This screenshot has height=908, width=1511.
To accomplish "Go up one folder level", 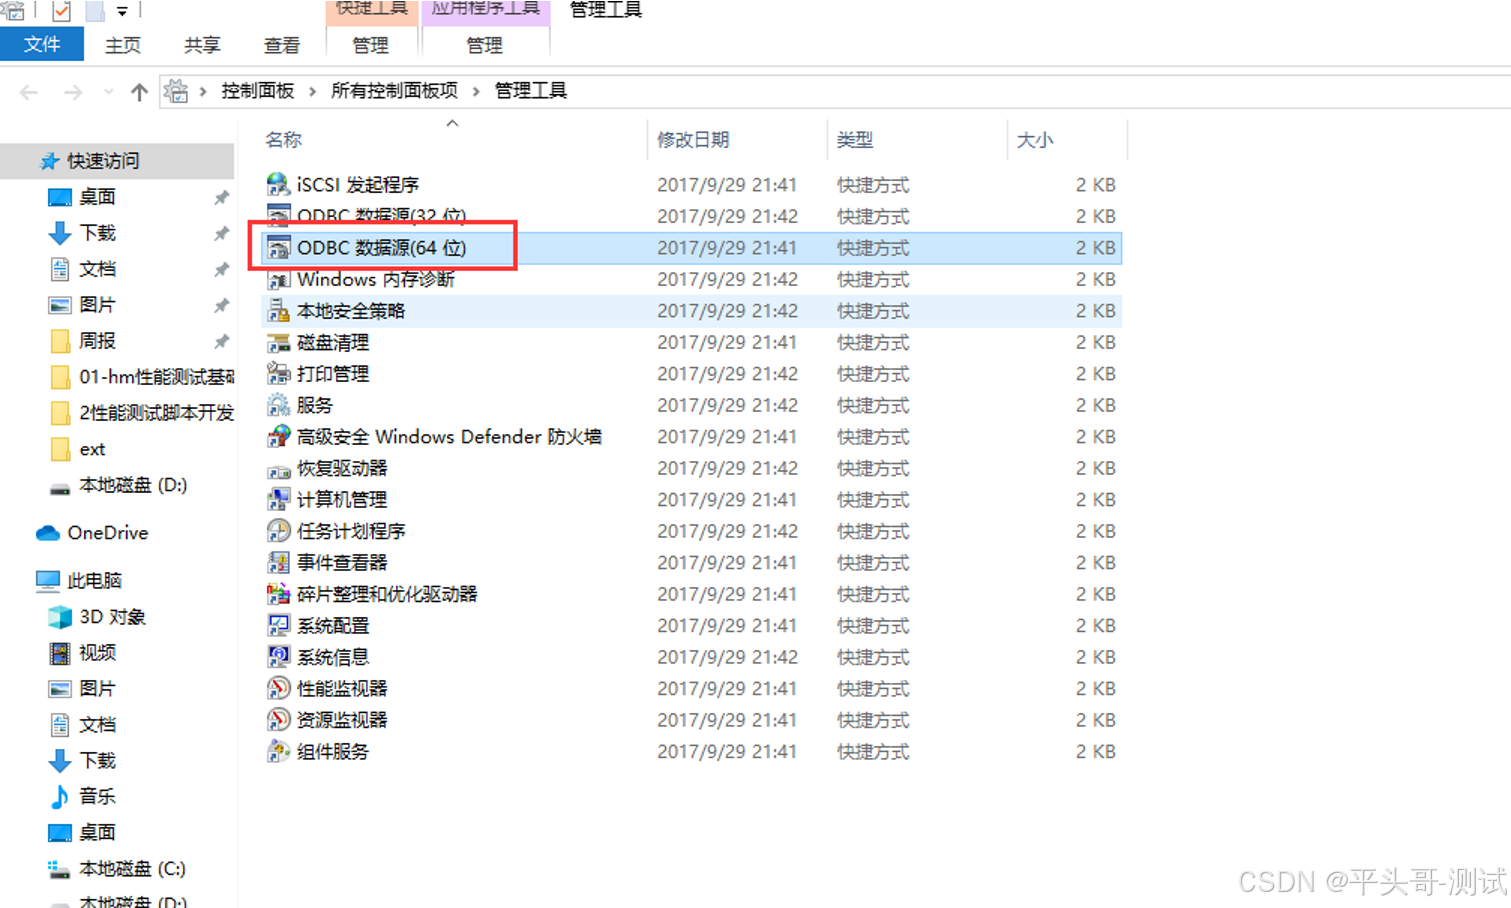I will tap(139, 92).
